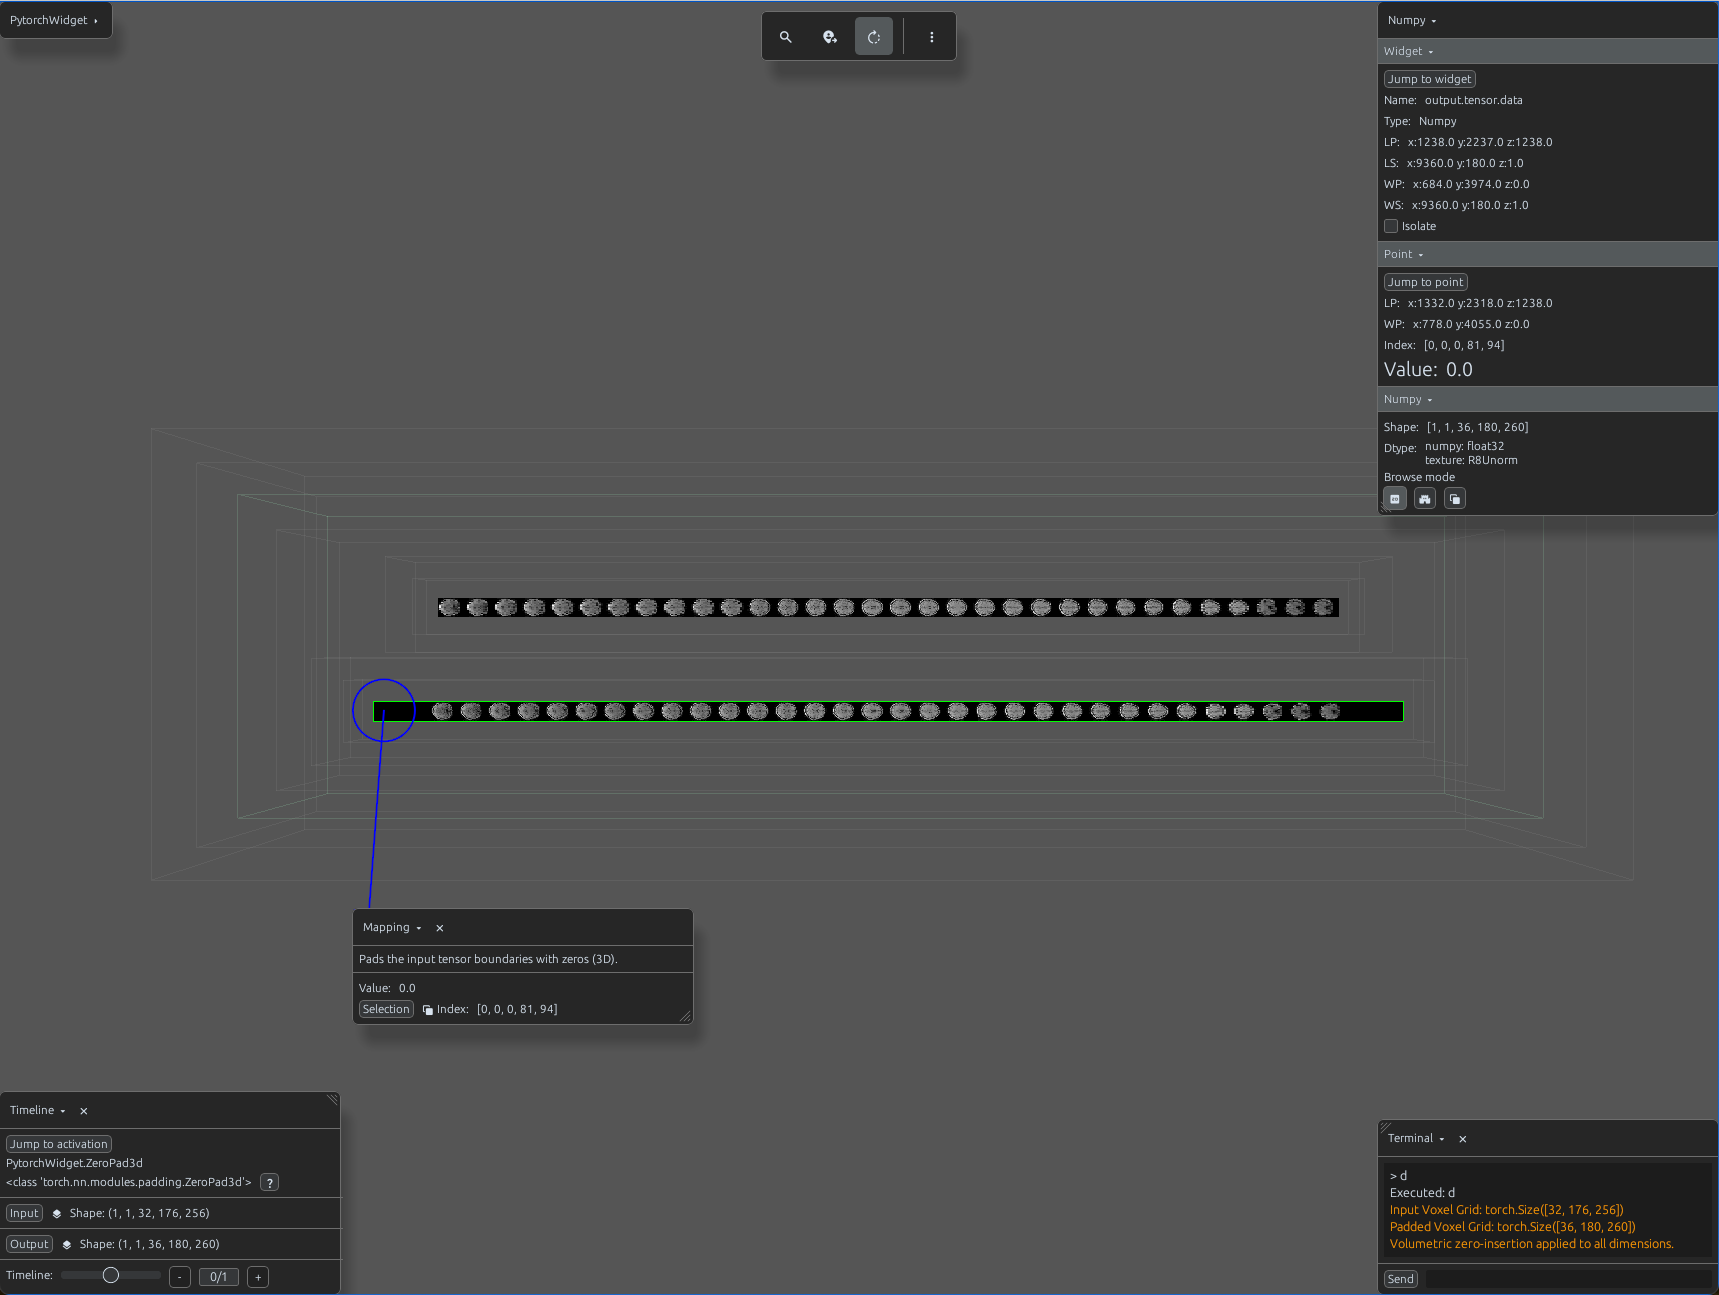
Task: Click the person-pin jump icon in toolbar
Action: pyautogui.click(x=830, y=37)
